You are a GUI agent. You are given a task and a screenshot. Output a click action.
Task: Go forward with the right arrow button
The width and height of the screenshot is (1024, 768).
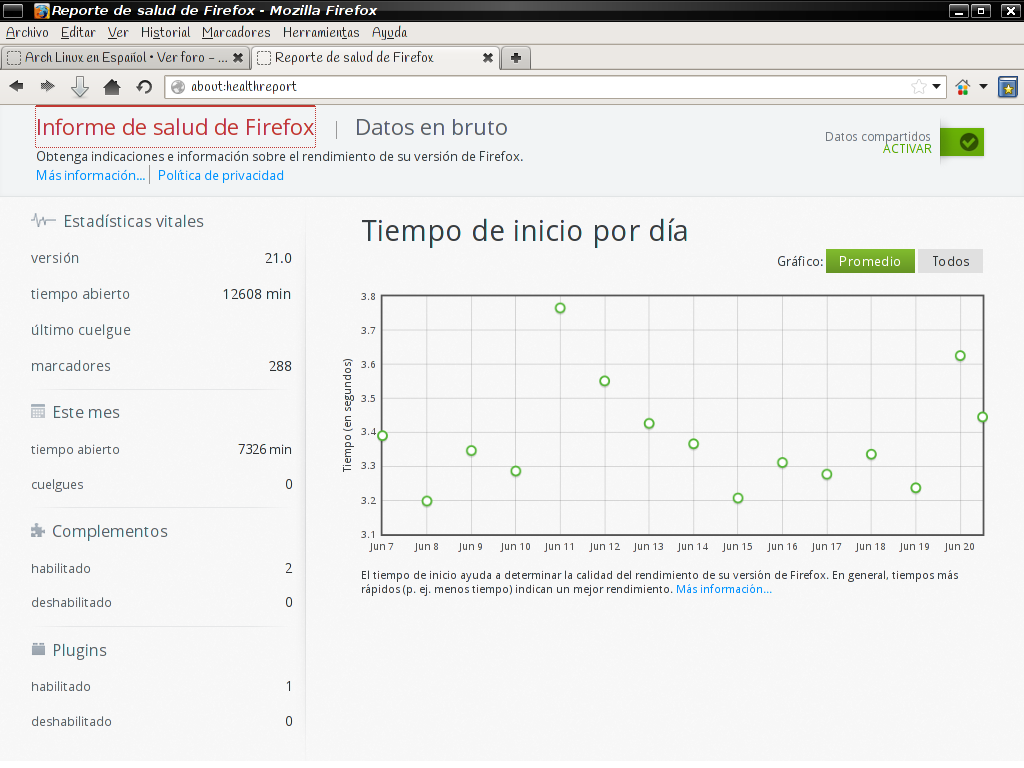click(48, 86)
